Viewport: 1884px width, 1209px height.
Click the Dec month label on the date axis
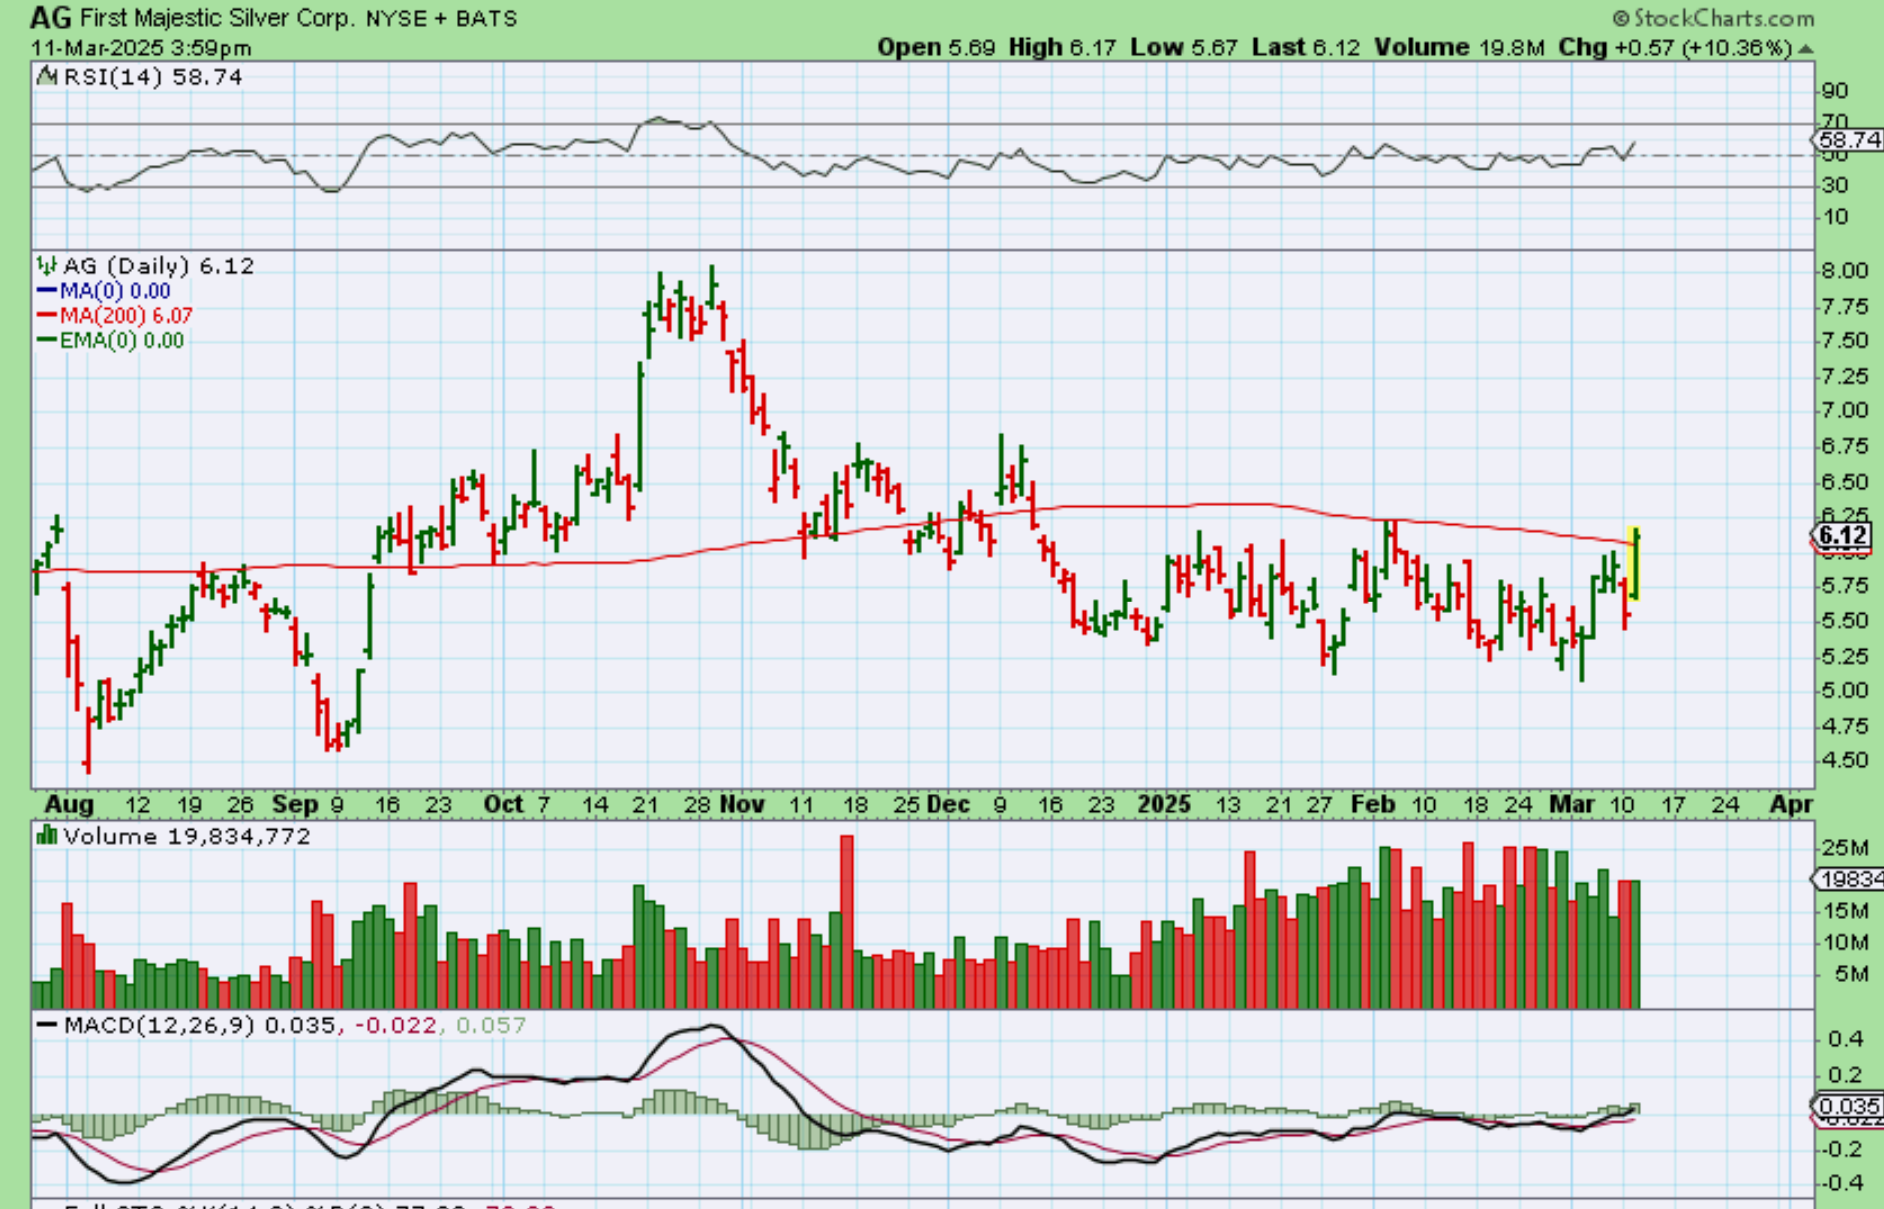click(x=948, y=804)
